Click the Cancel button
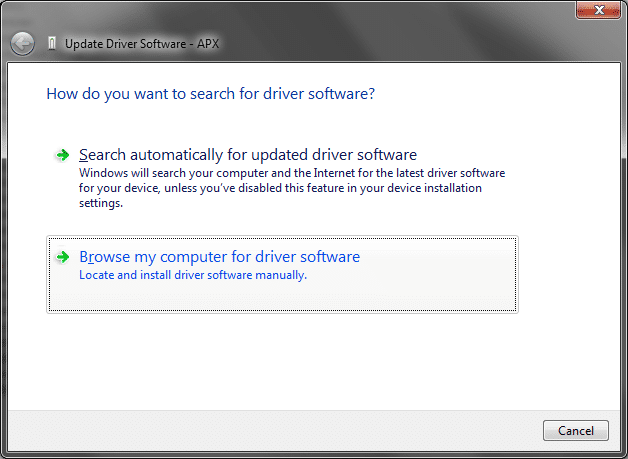This screenshot has width=628, height=459. (x=576, y=431)
